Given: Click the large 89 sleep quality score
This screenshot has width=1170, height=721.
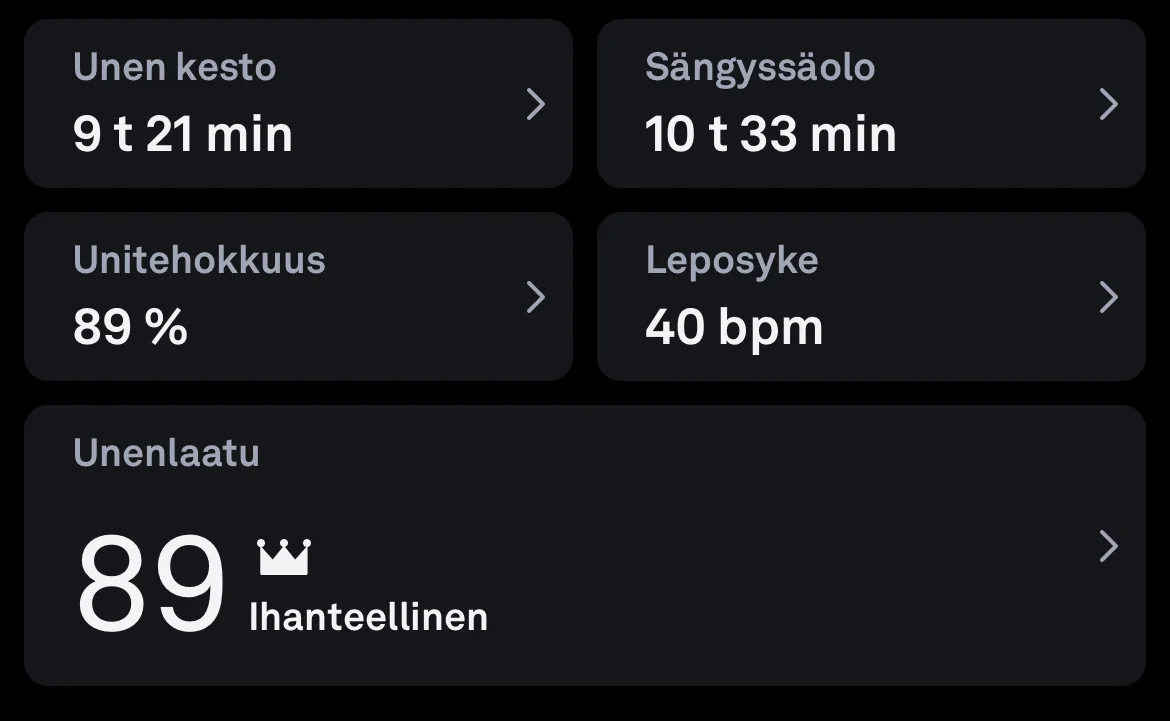Looking at the screenshot, I should (150, 586).
